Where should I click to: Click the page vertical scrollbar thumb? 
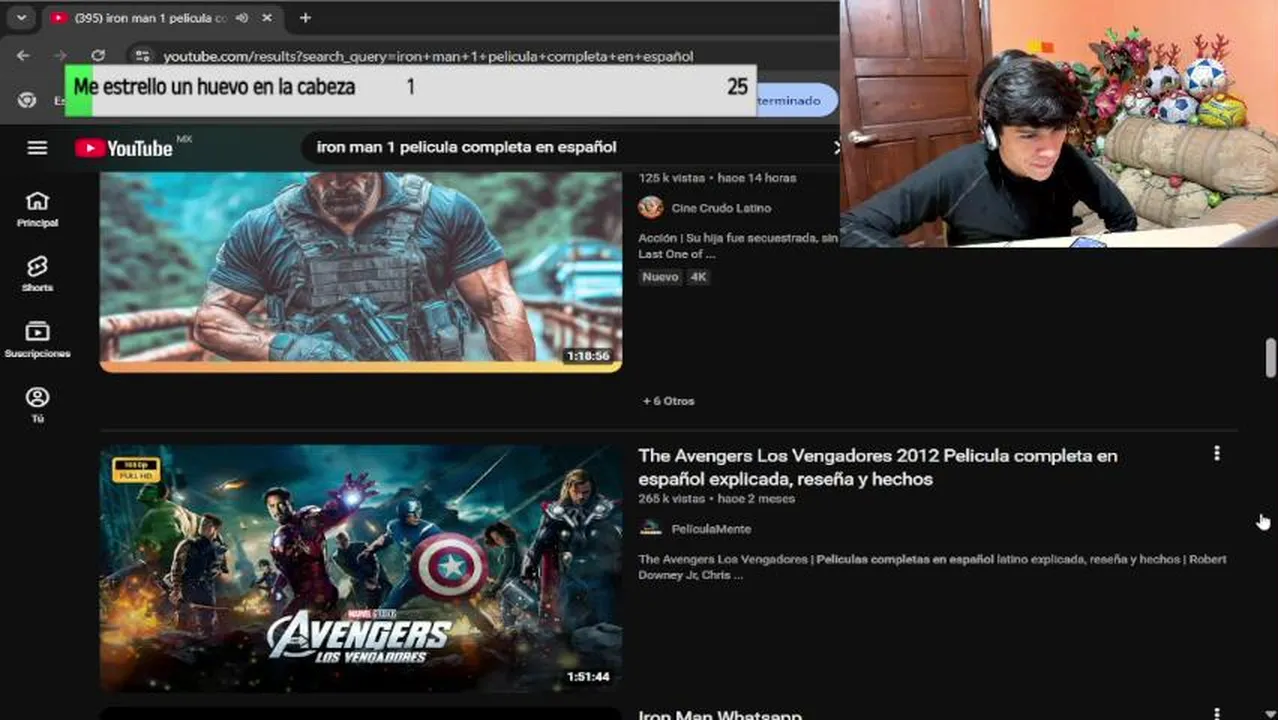pyautogui.click(x=1270, y=358)
